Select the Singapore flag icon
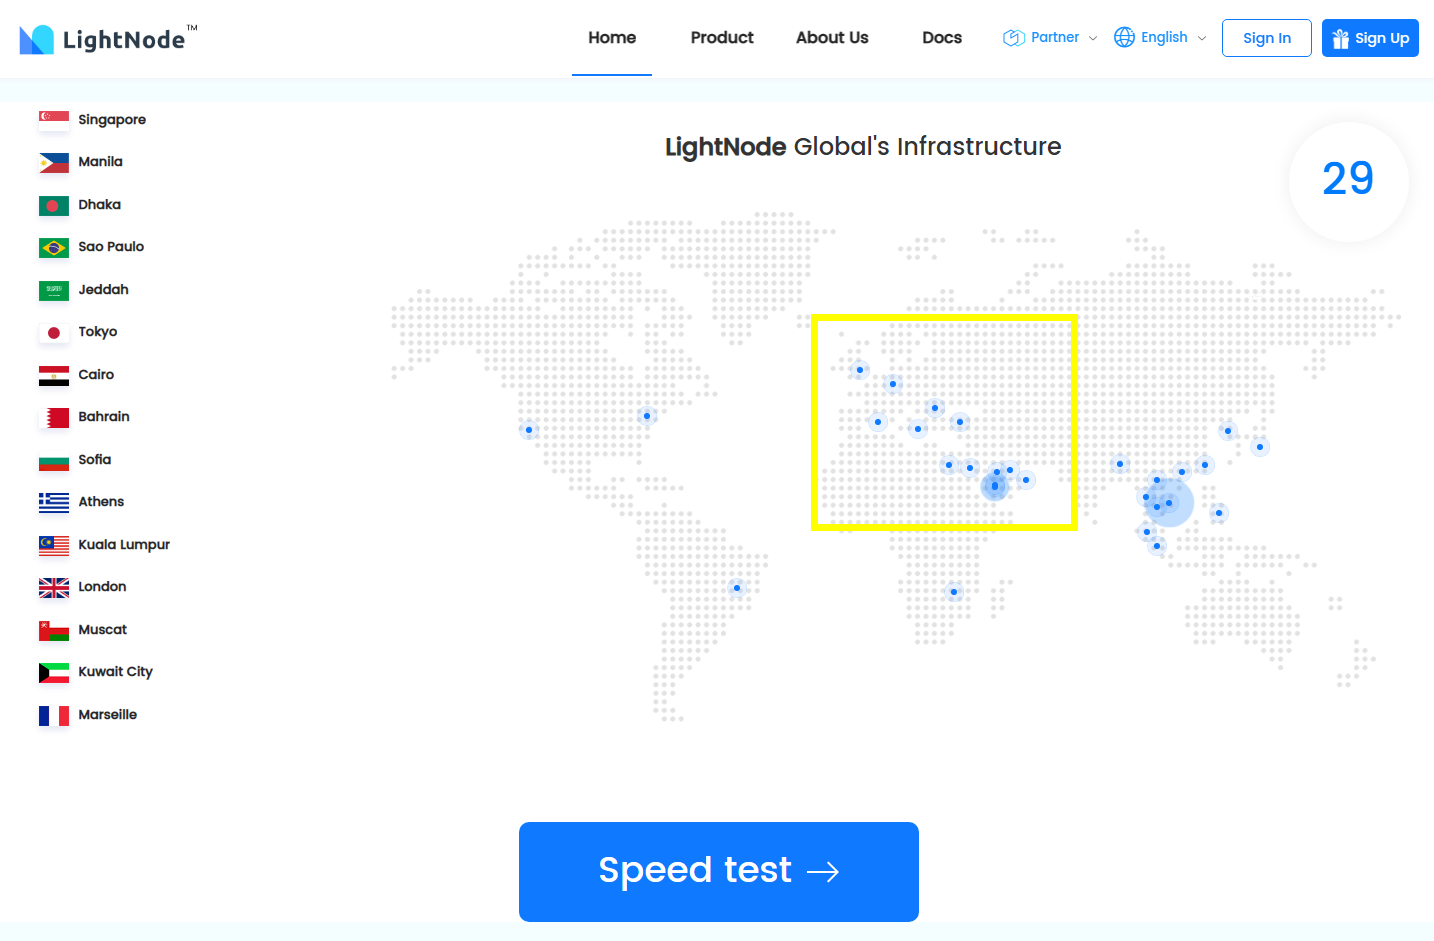Screen dimensions: 1434x941 point(53,119)
